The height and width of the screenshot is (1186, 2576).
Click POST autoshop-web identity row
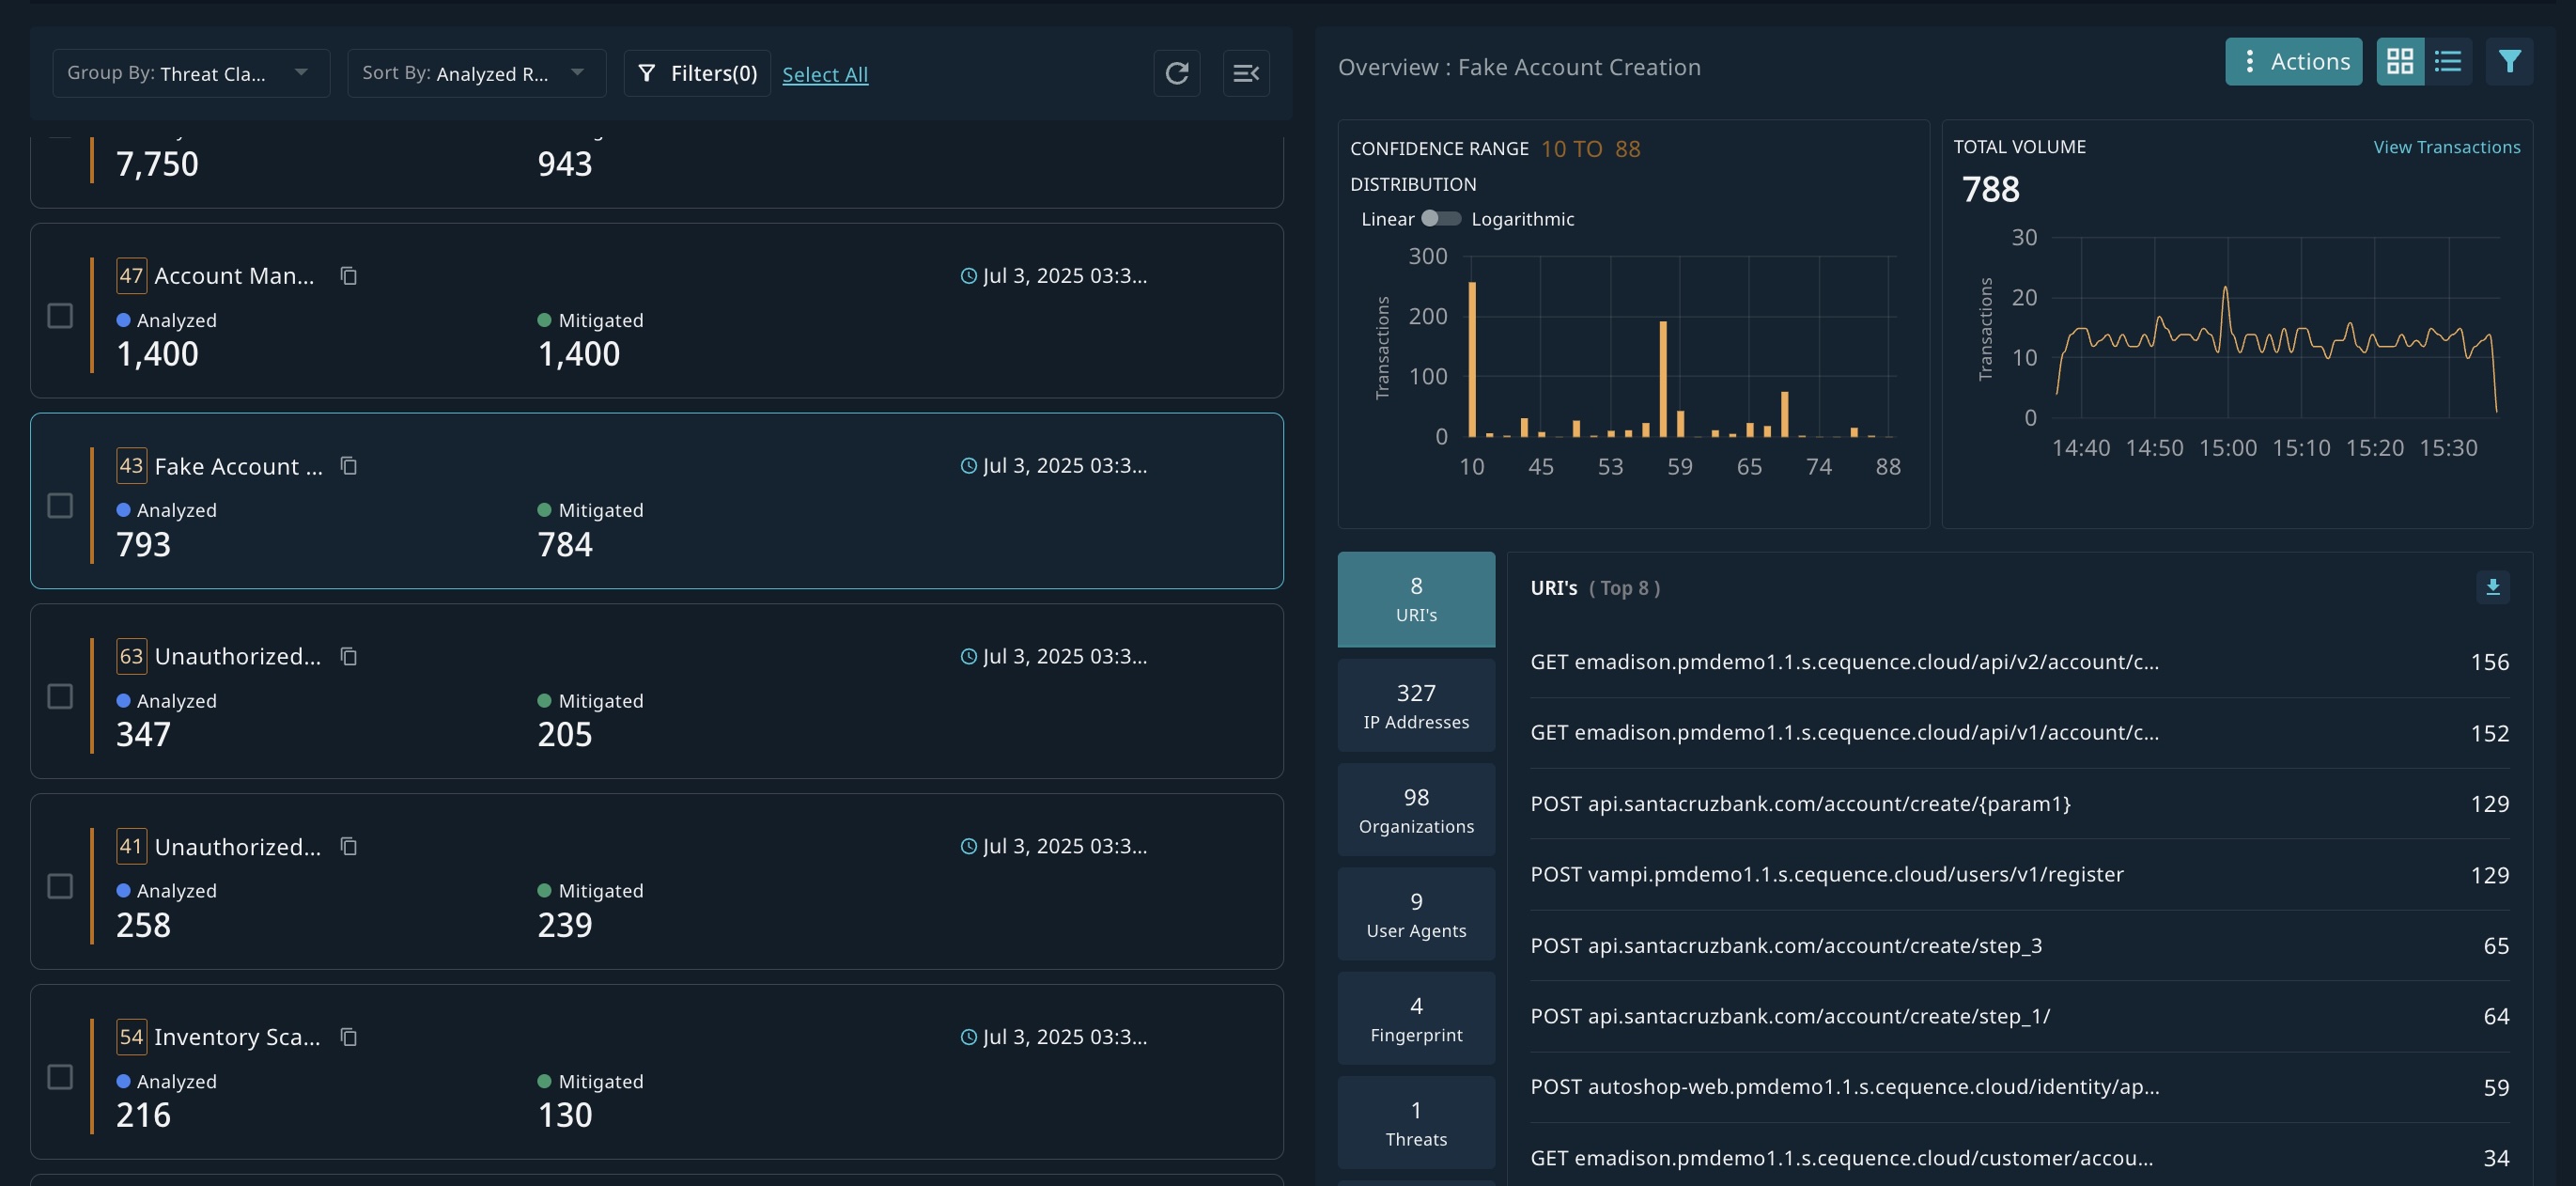(x=2019, y=1087)
